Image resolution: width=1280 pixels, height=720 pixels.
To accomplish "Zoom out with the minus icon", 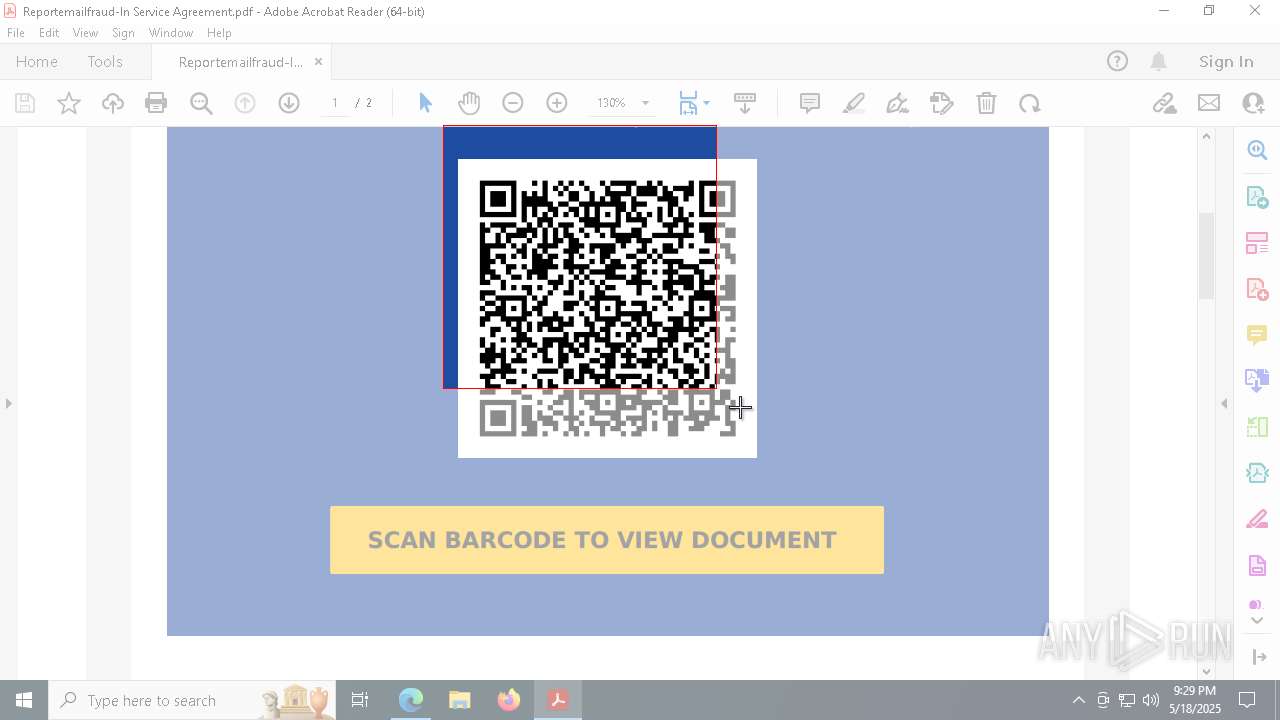I will [x=513, y=103].
